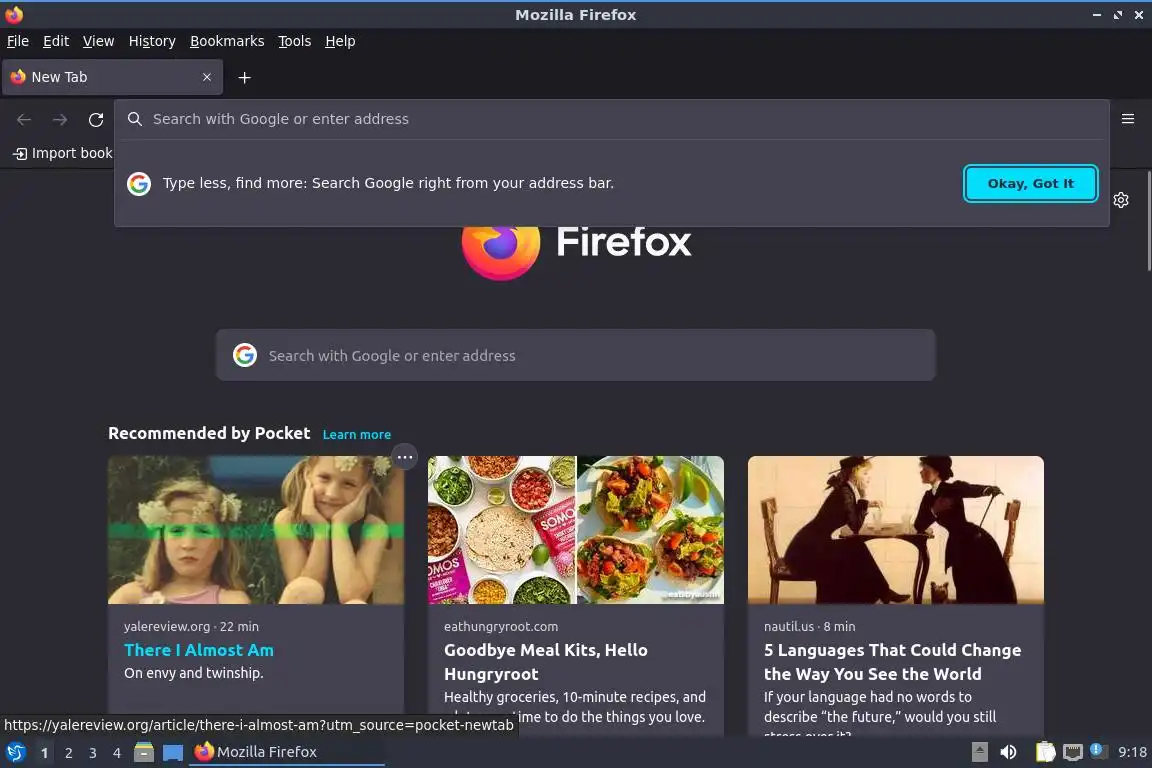Click the network status tray icon
The width and height of the screenshot is (1152, 768).
tap(1073, 752)
